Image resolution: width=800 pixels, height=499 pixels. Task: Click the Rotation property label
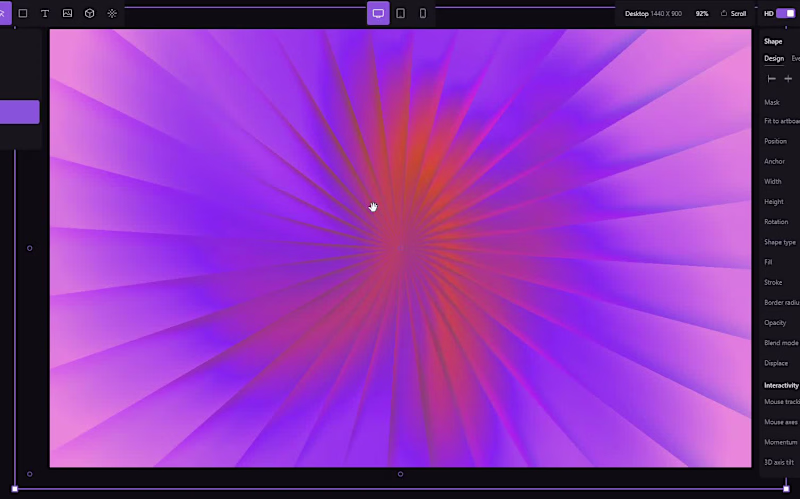coord(776,221)
